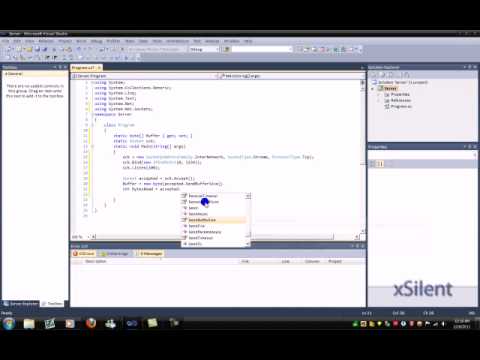Open the Main(string[] args) member dropdown
This screenshot has width=480, height=360.
pos(291,76)
